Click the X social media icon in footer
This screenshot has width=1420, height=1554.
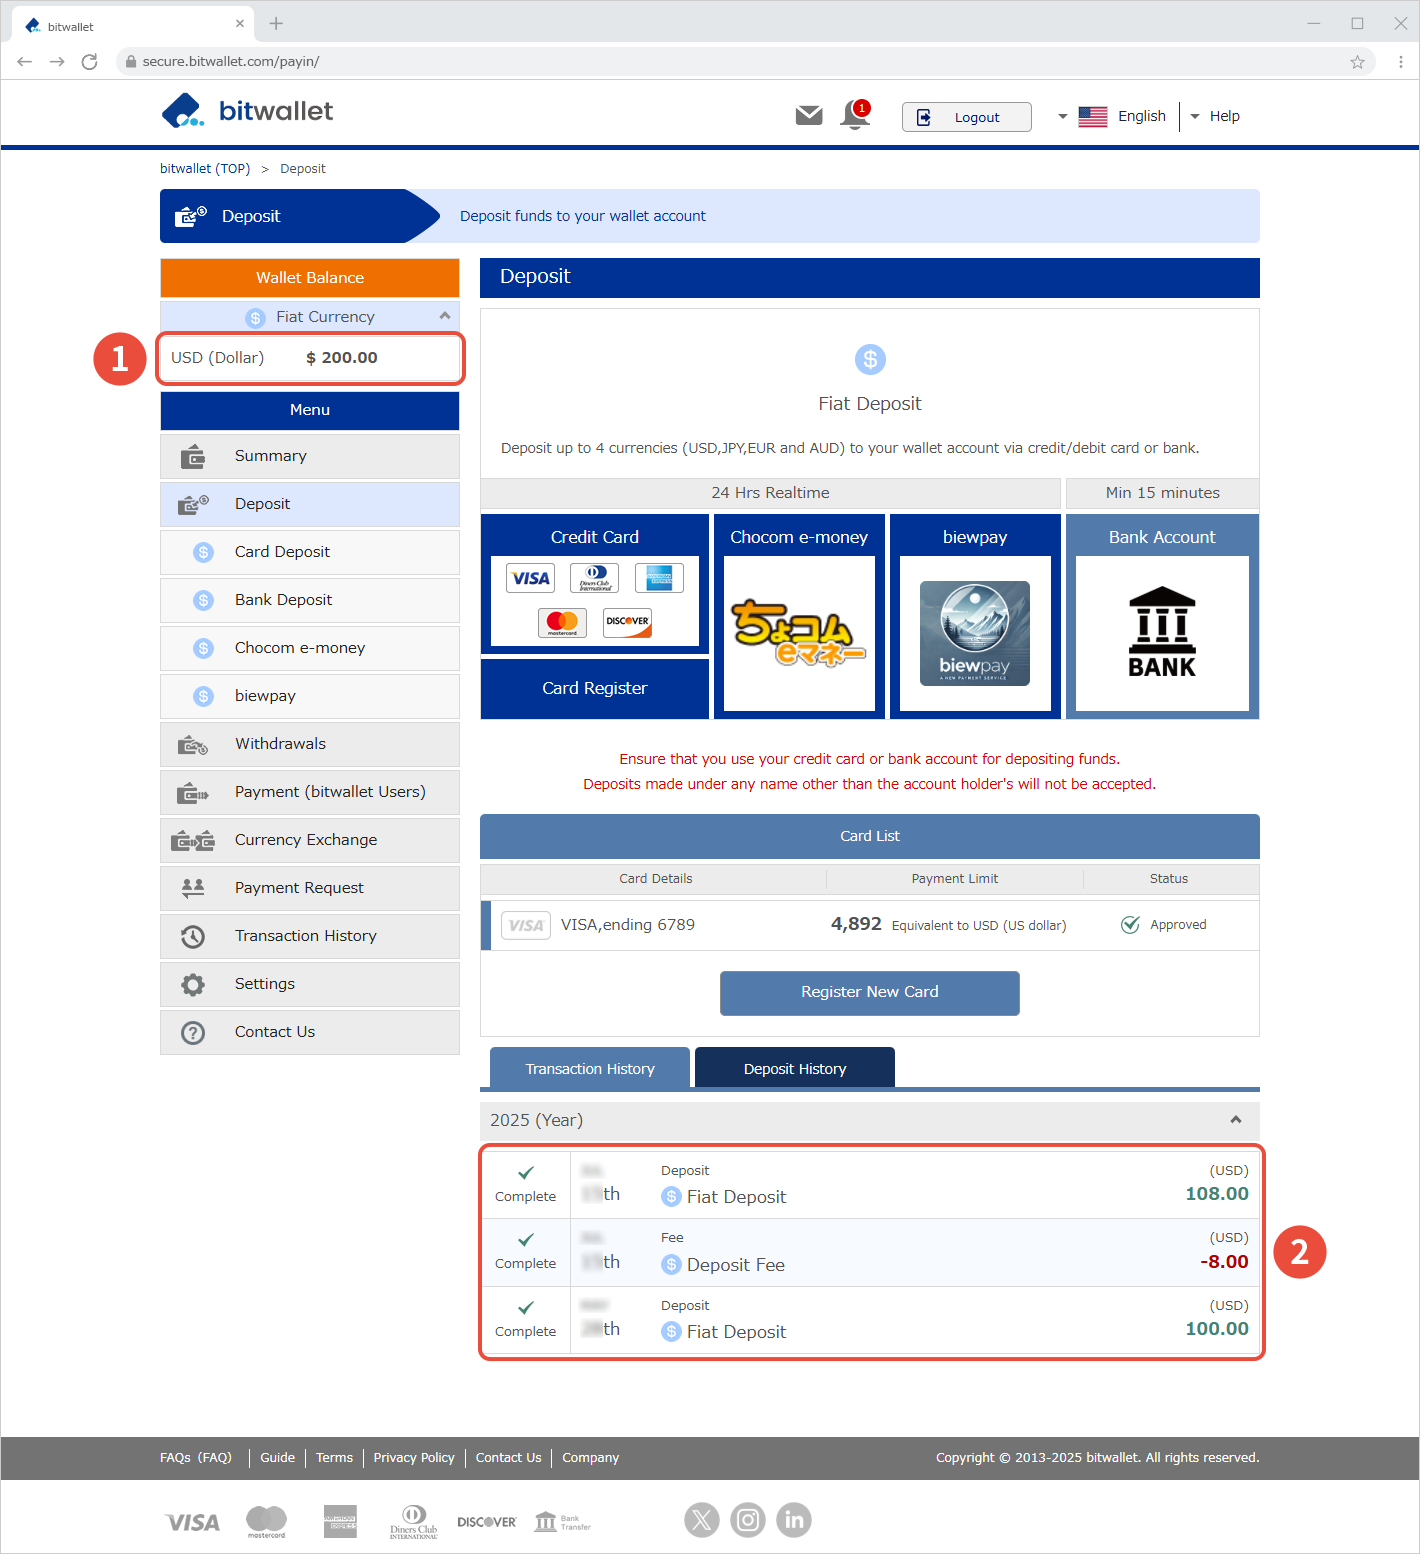pos(702,1520)
